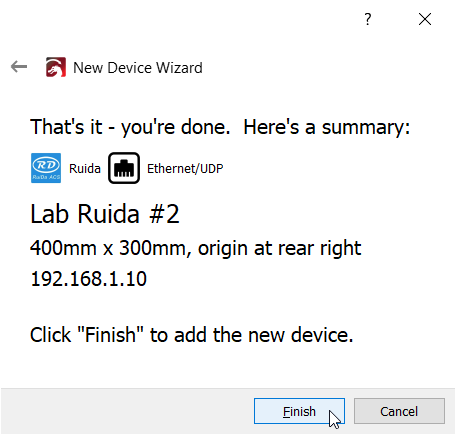The image size is (456, 435).
Task: Click the "origin at rear right" text
Action: click(280, 248)
